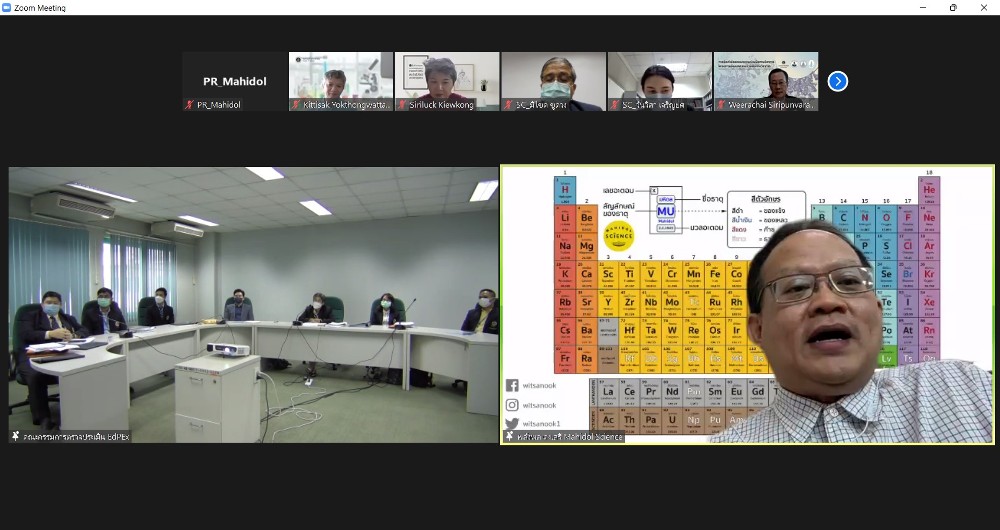Viewport: 1000px width, 530px height.
Task: Click the muted mic icon on Siriluck's tile
Action: point(402,105)
